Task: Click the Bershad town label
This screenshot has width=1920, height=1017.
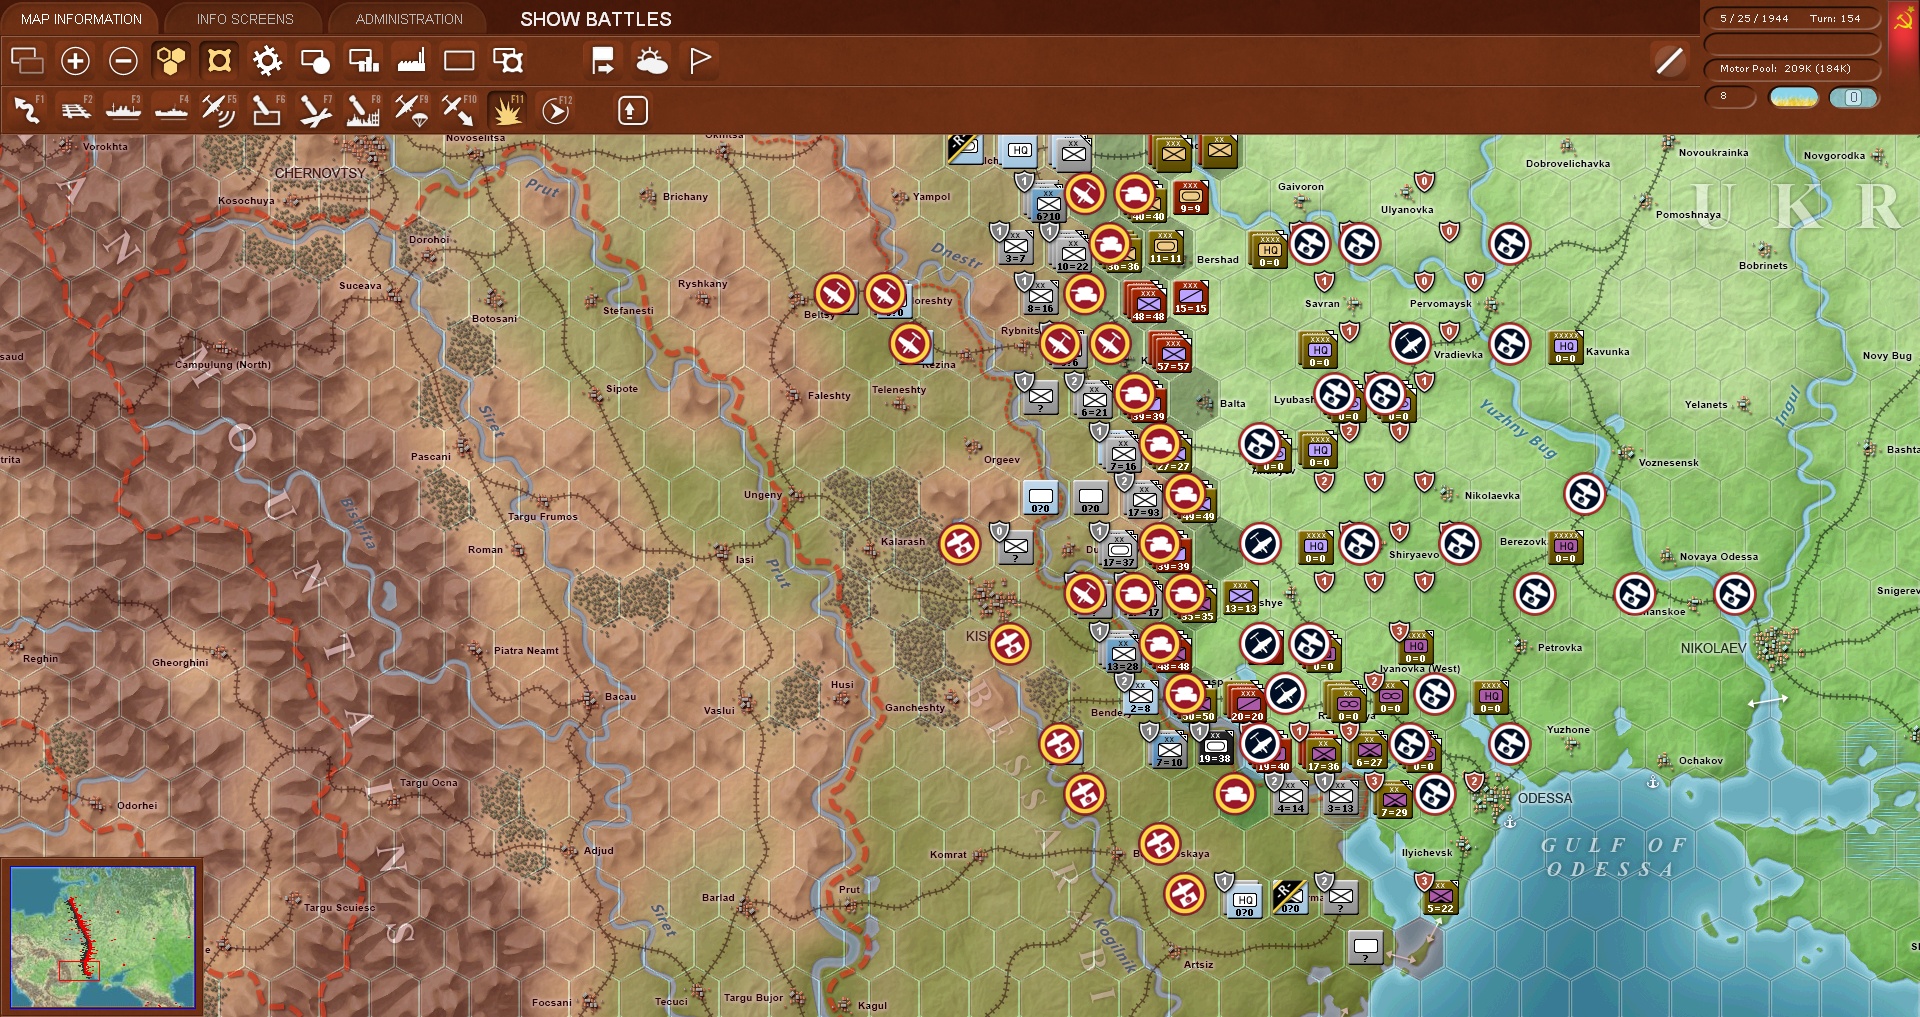Action: (x=1217, y=260)
